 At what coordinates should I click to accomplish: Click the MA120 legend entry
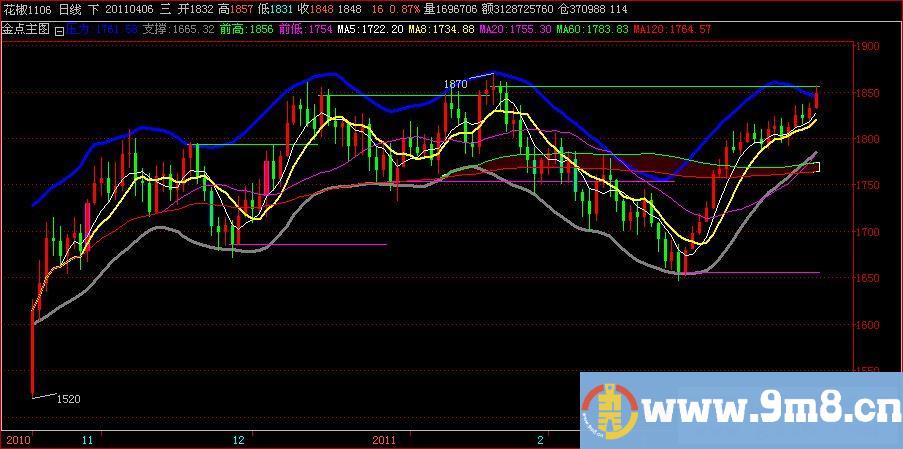tap(671, 30)
